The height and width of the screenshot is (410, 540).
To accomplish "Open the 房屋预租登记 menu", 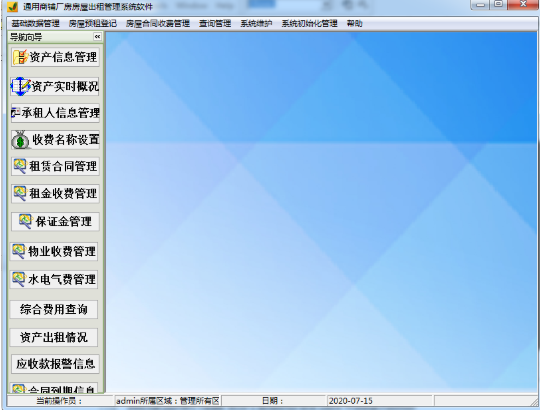I will (x=93, y=23).
